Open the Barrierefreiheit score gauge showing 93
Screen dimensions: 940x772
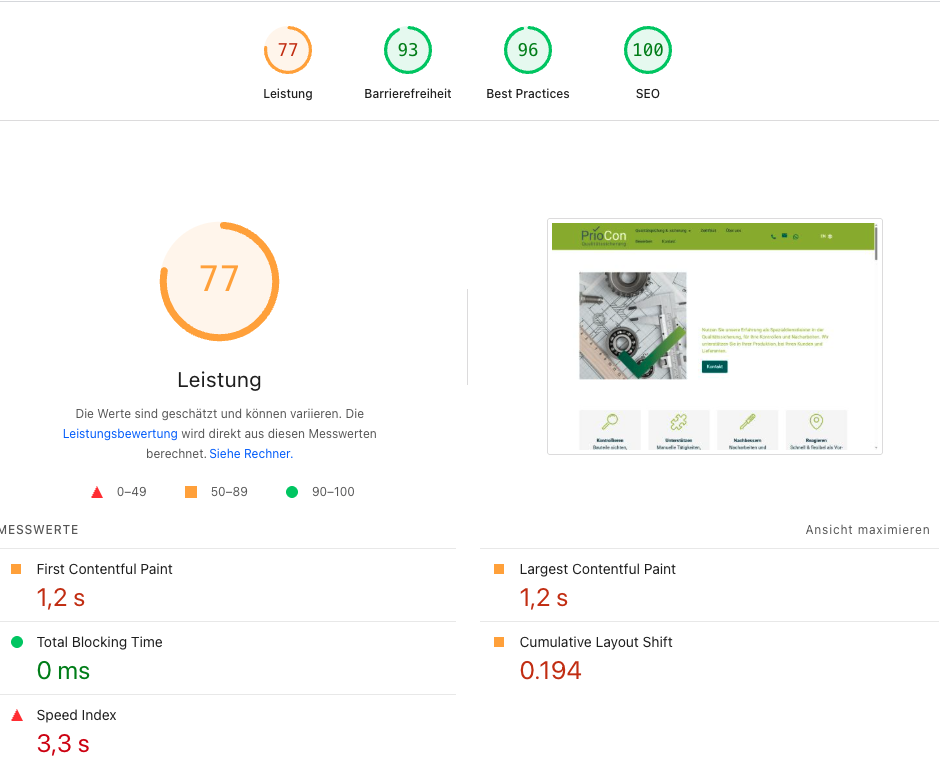click(x=408, y=50)
